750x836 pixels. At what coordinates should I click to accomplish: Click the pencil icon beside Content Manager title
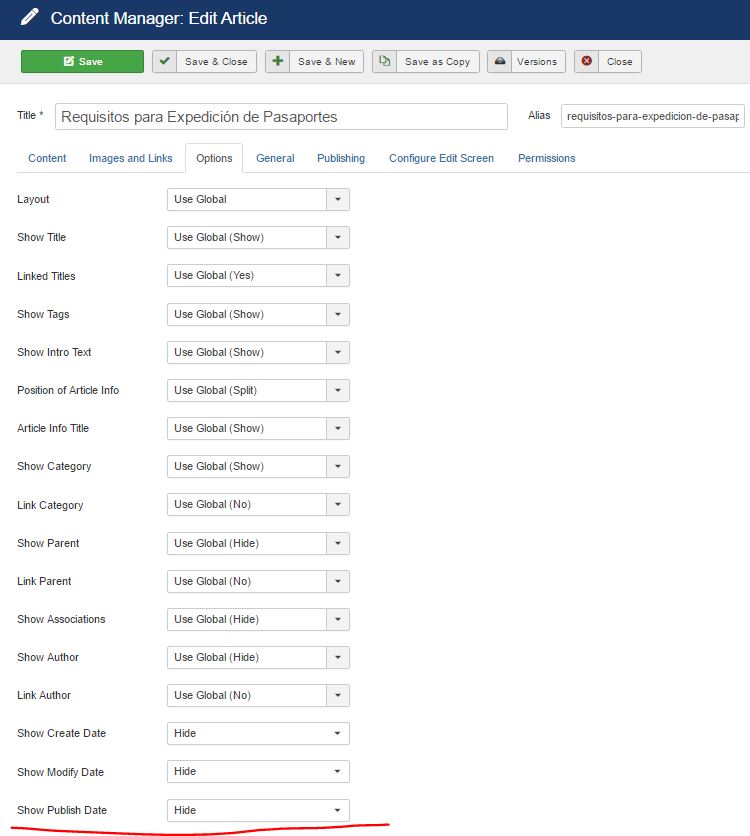pyautogui.click(x=30, y=18)
